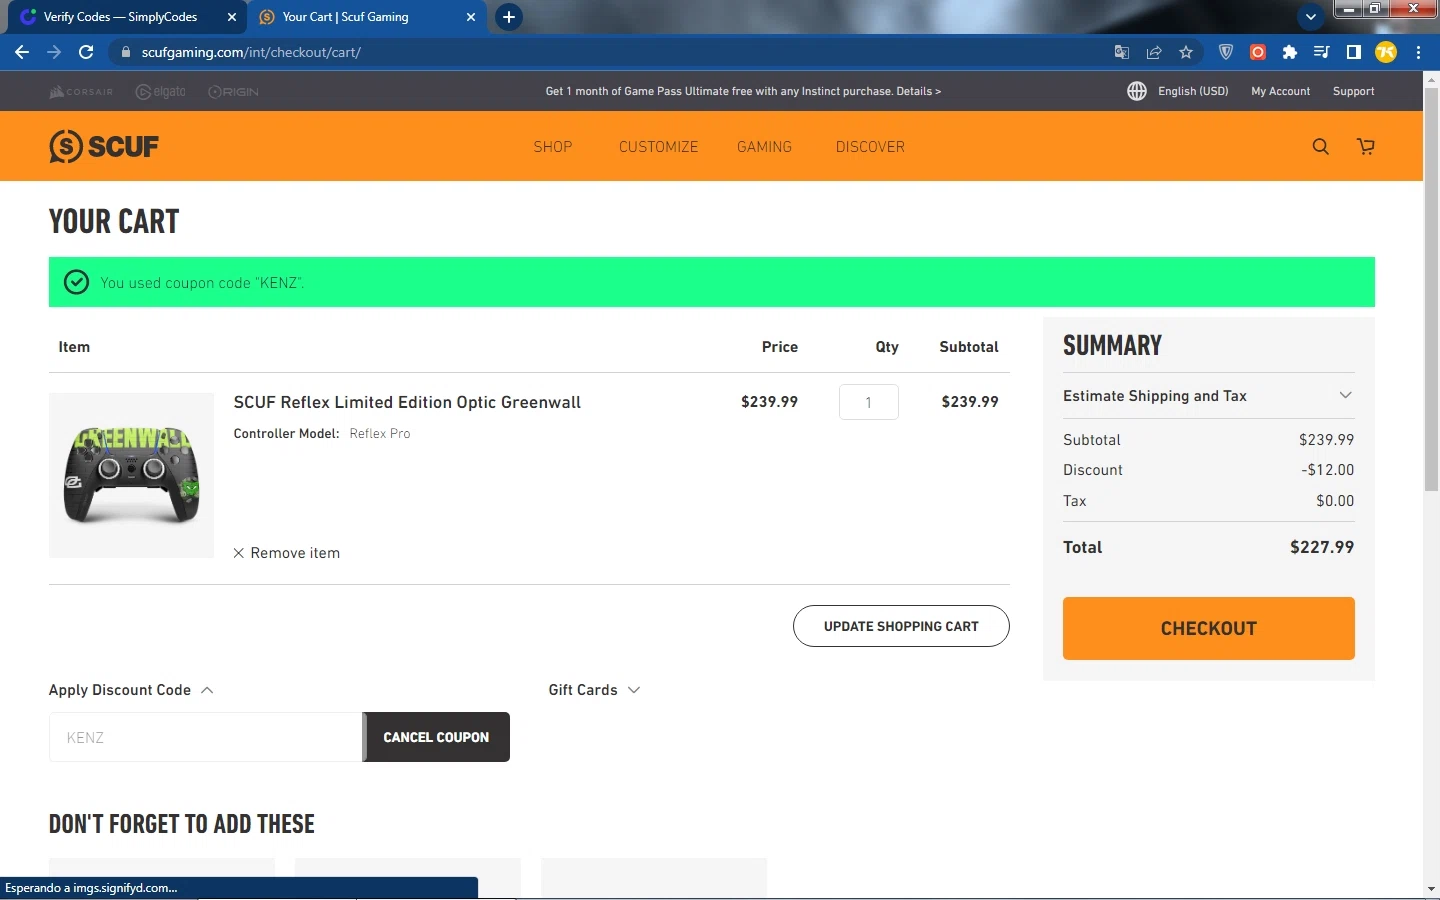Open a new tab with the plus button
The width and height of the screenshot is (1440, 900).
click(509, 17)
